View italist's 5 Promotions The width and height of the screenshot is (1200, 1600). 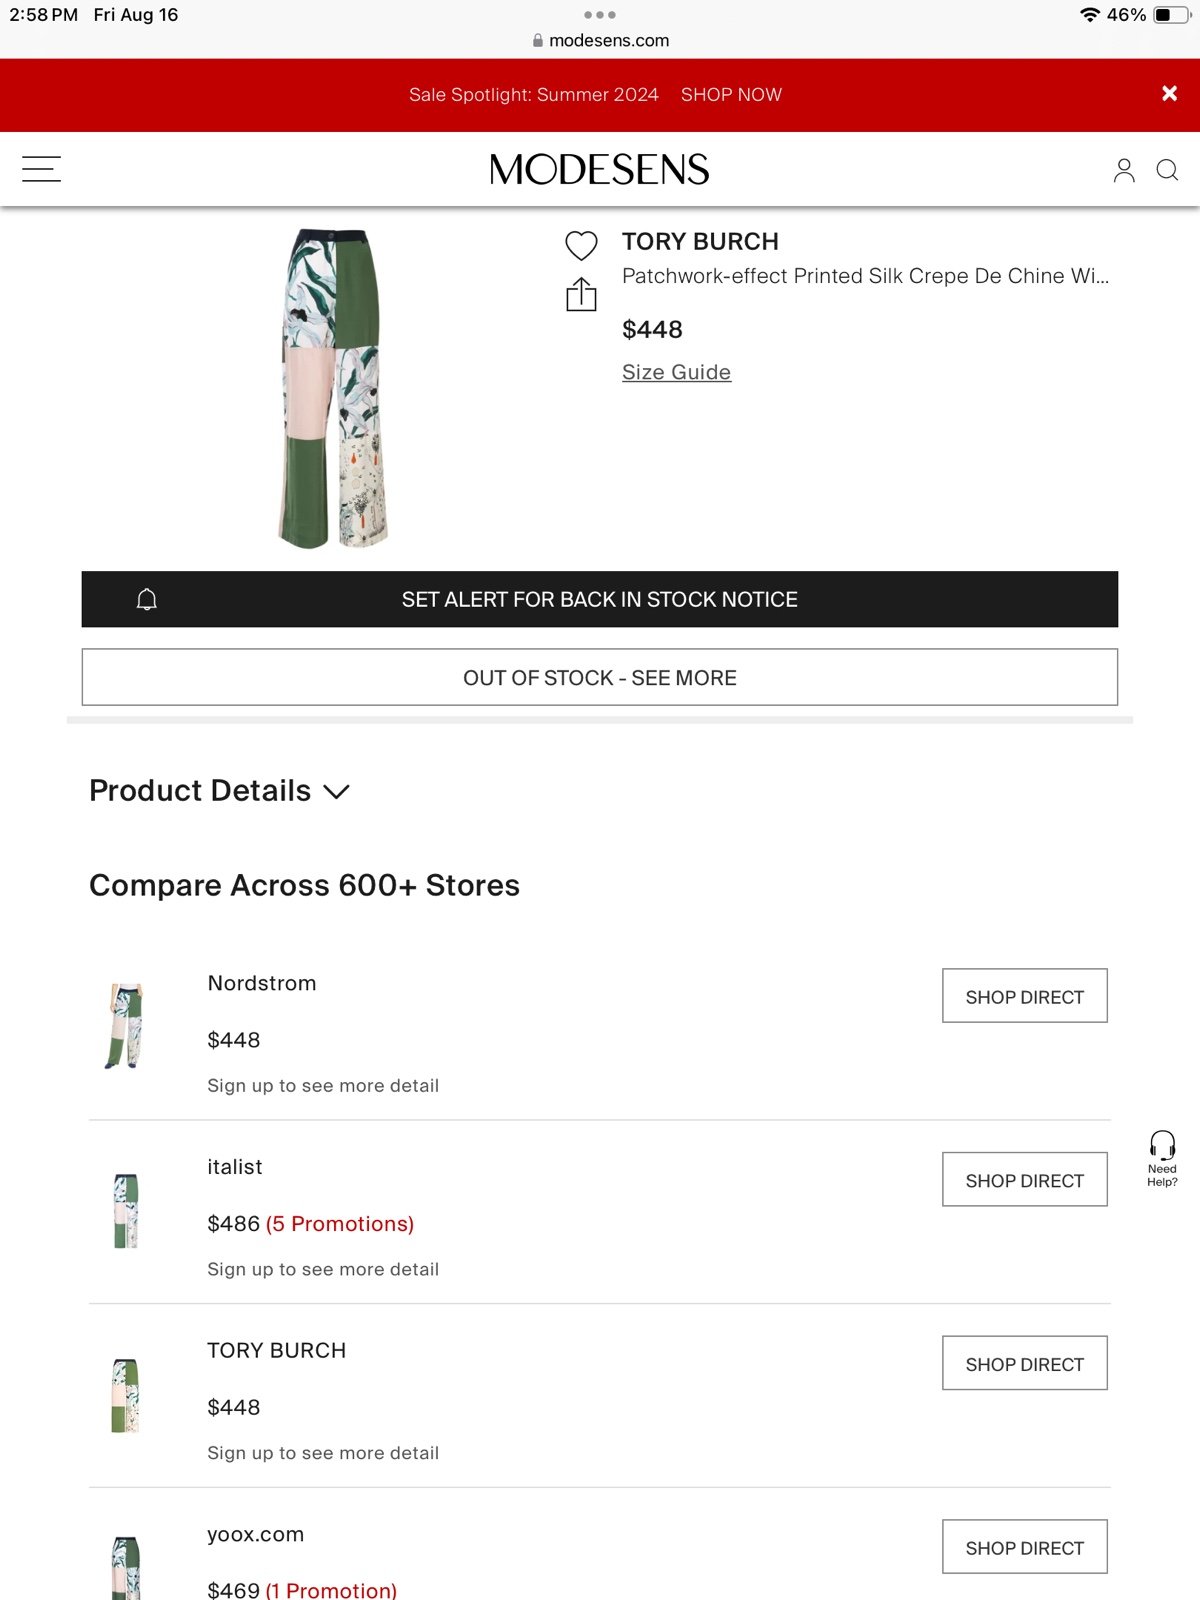pos(340,1224)
